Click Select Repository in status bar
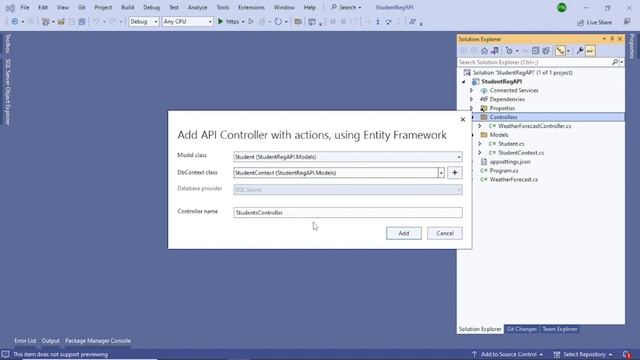This screenshot has height=360, width=640. point(583,354)
